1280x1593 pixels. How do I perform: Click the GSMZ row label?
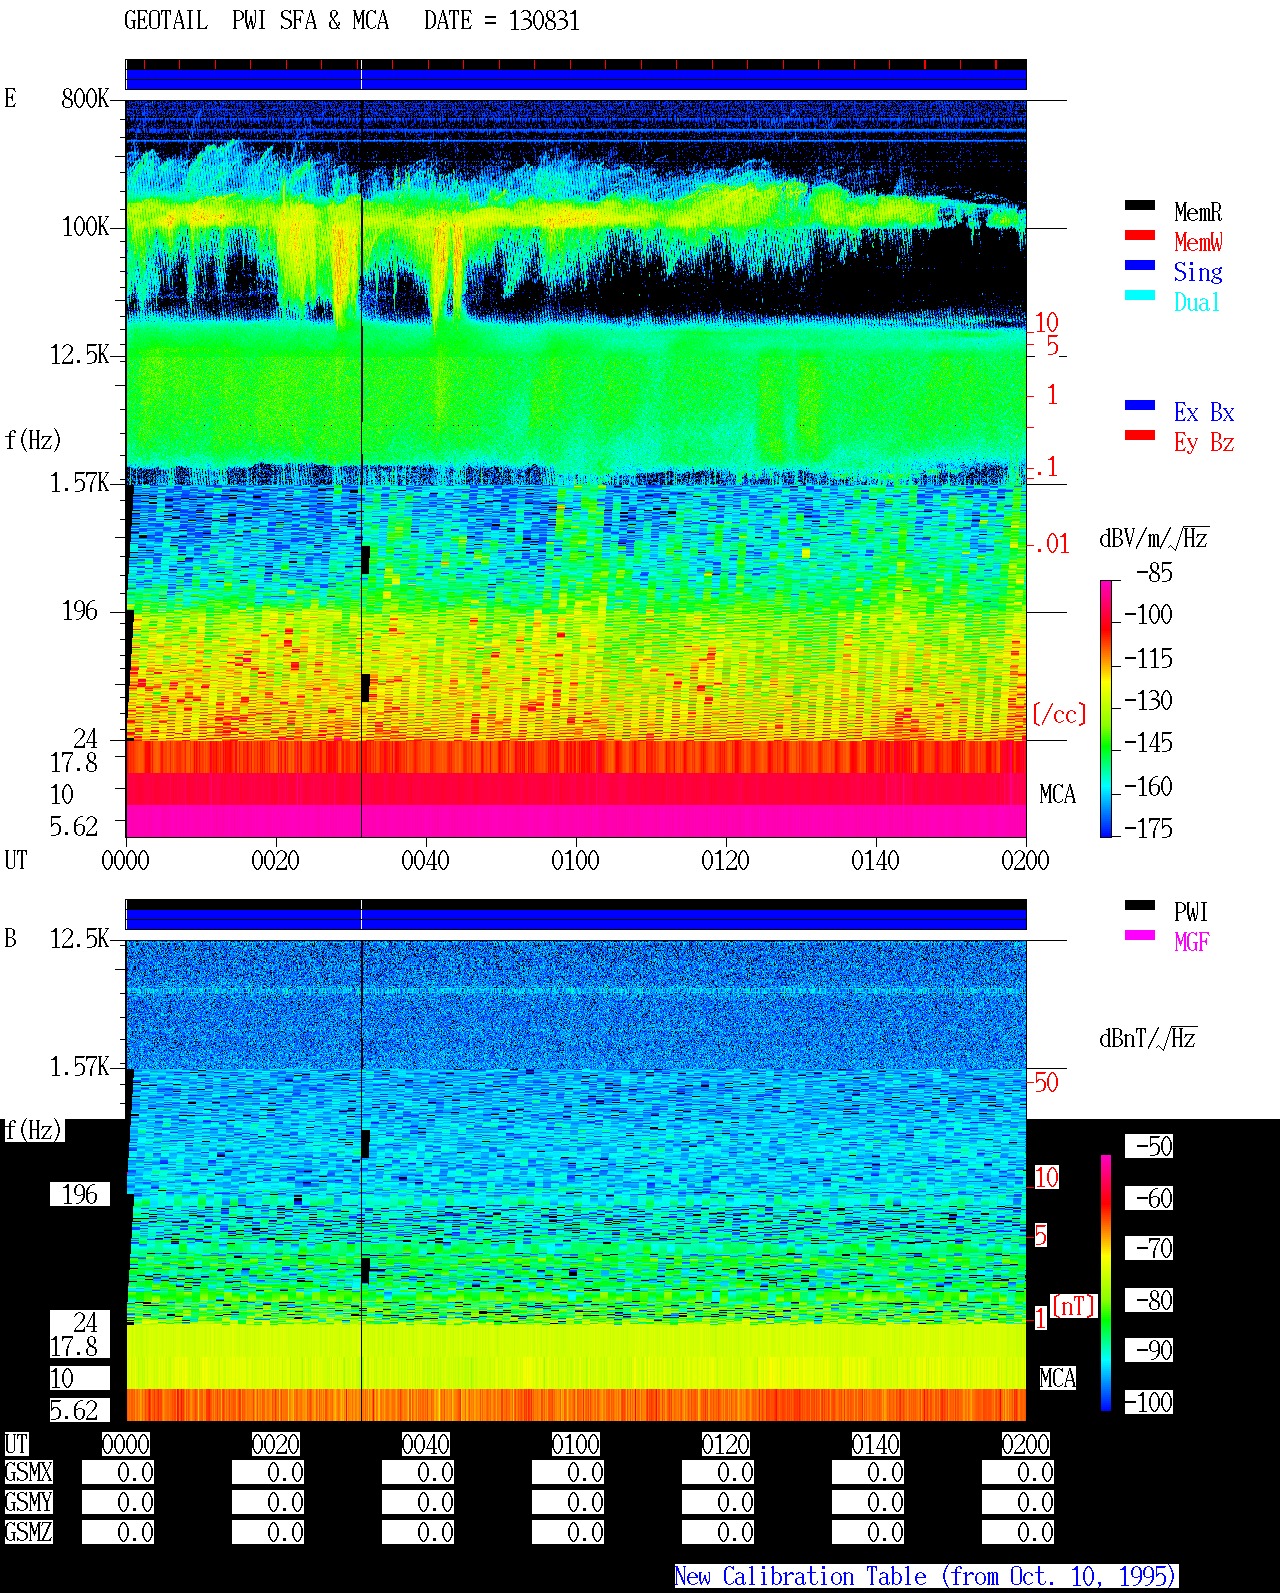28,1532
